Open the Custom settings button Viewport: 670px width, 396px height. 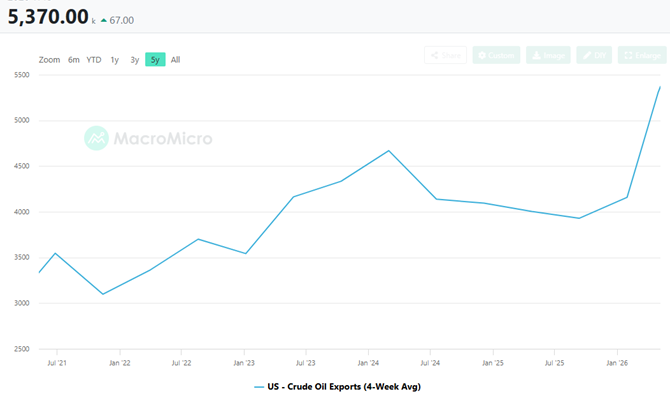pyautogui.click(x=496, y=55)
